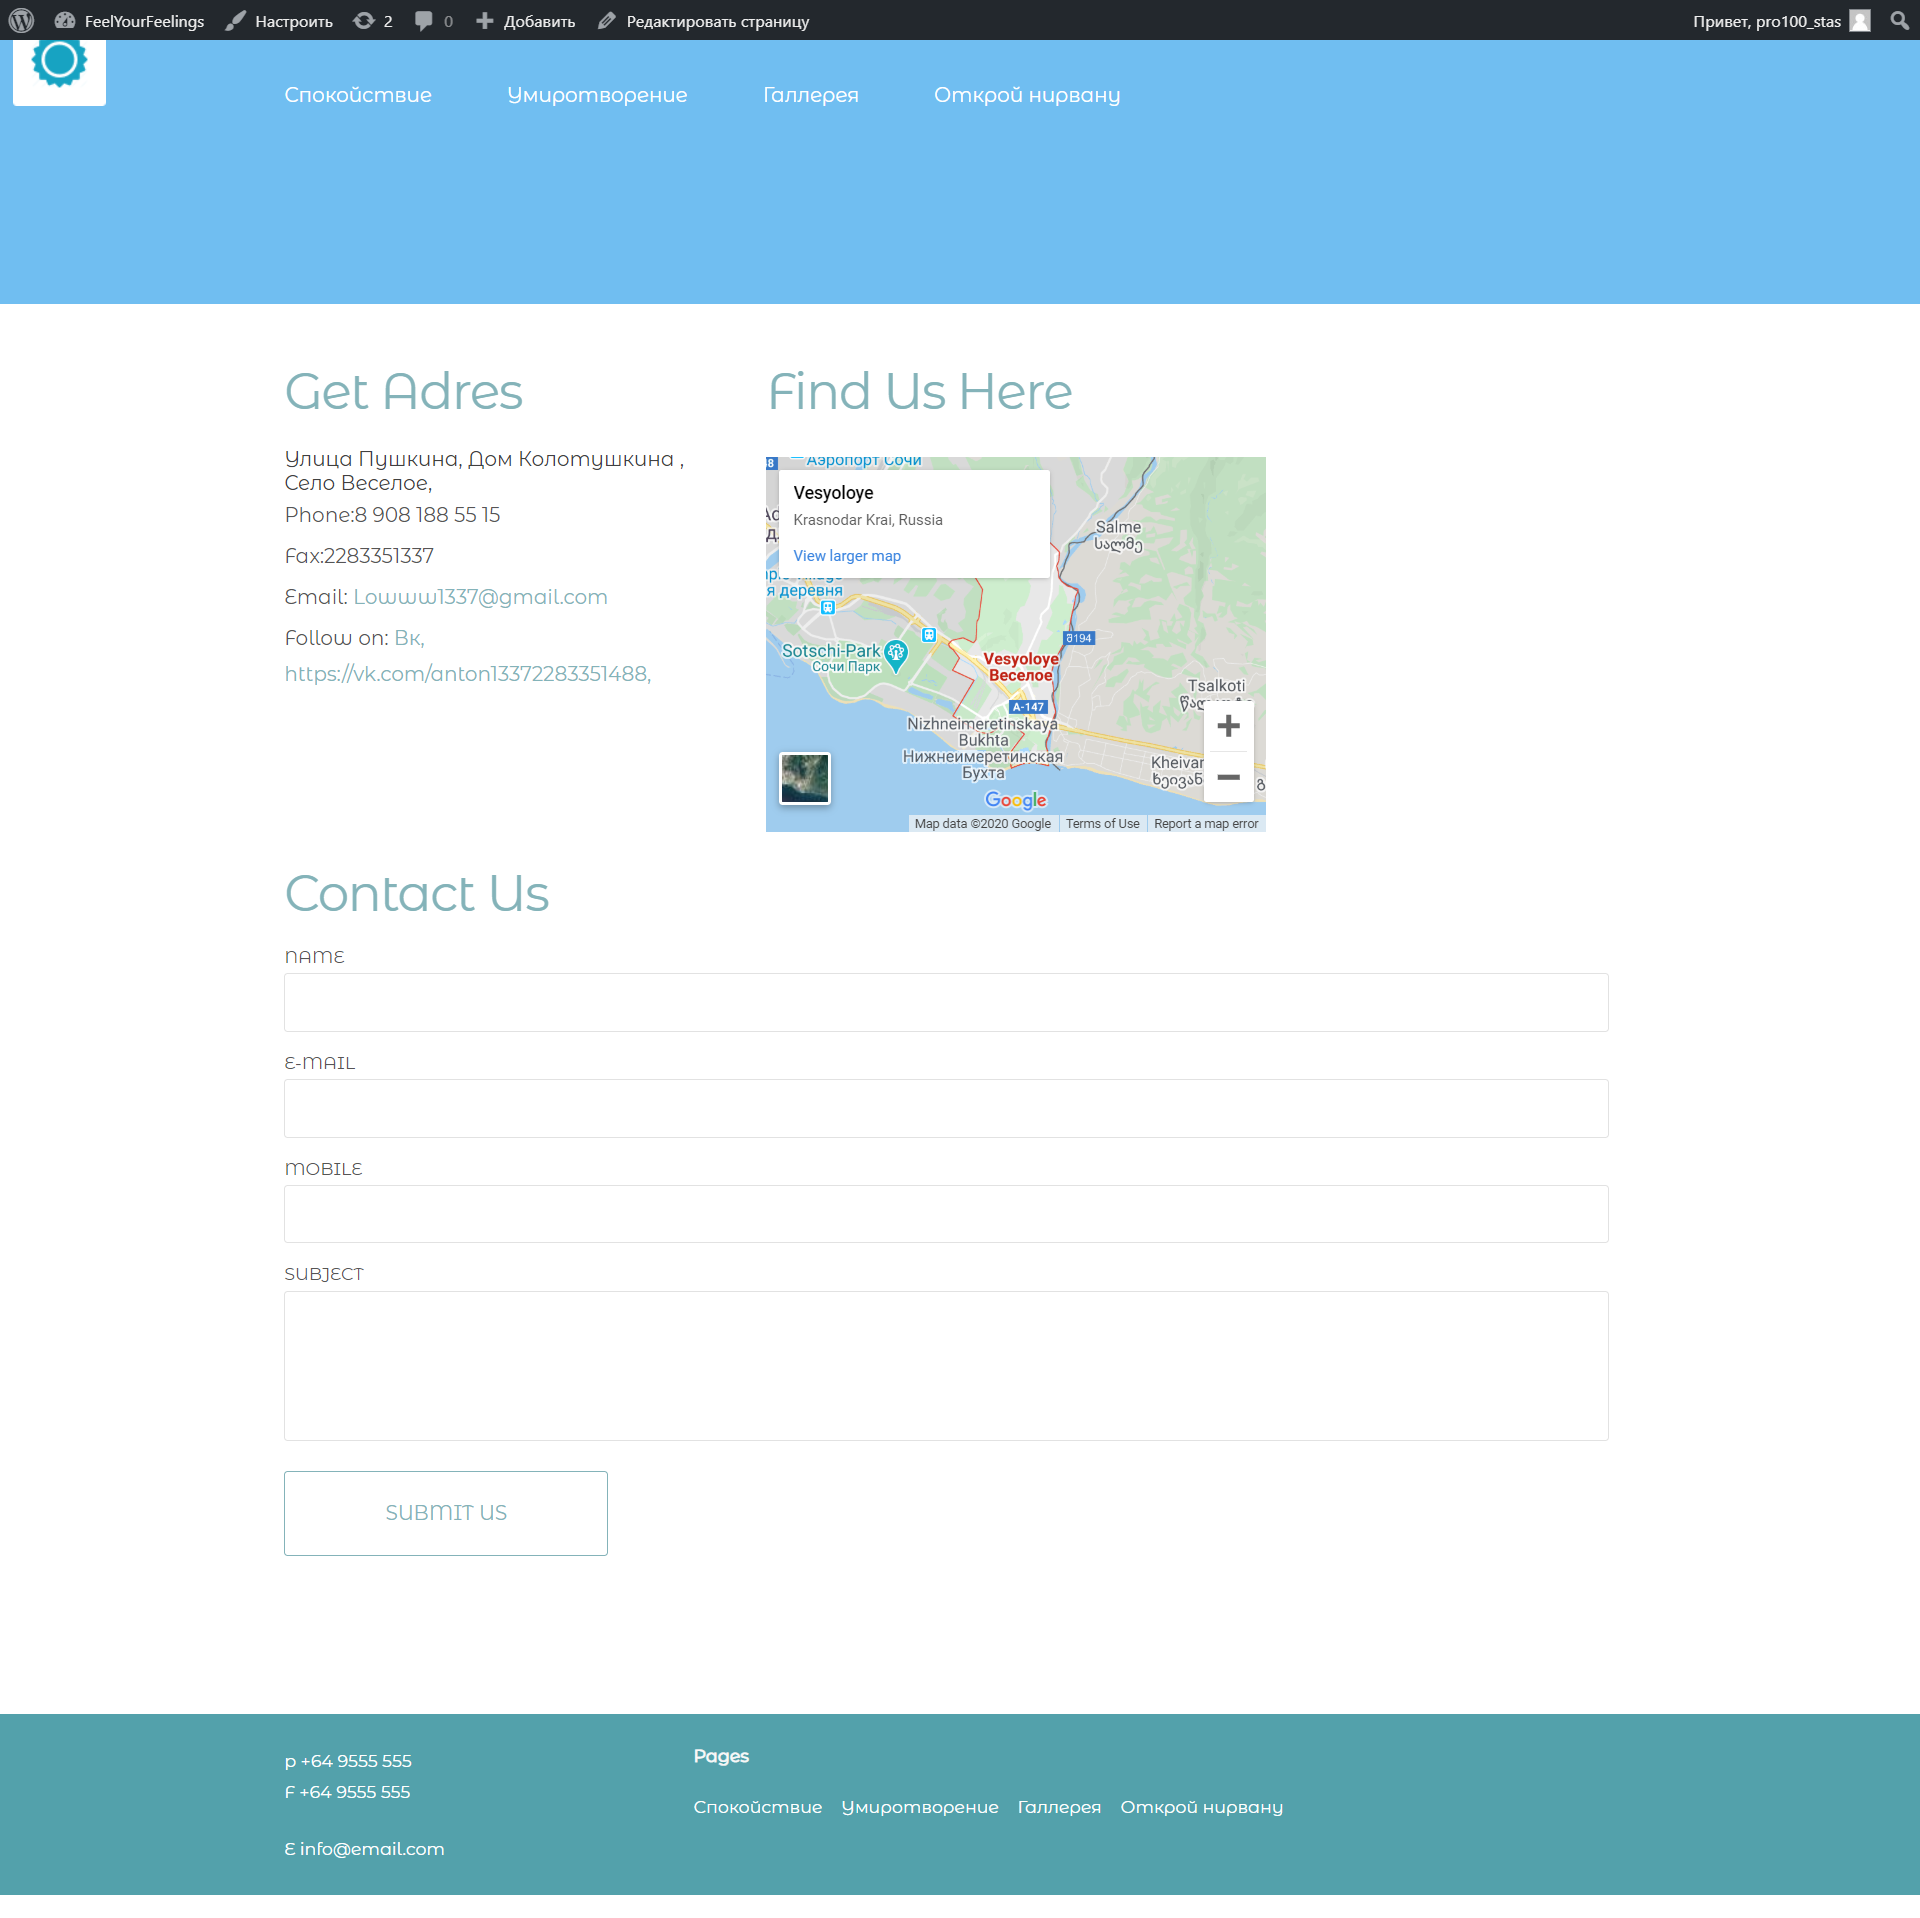Click the site logo badge
1920x1918 pixels.
[x=59, y=71]
